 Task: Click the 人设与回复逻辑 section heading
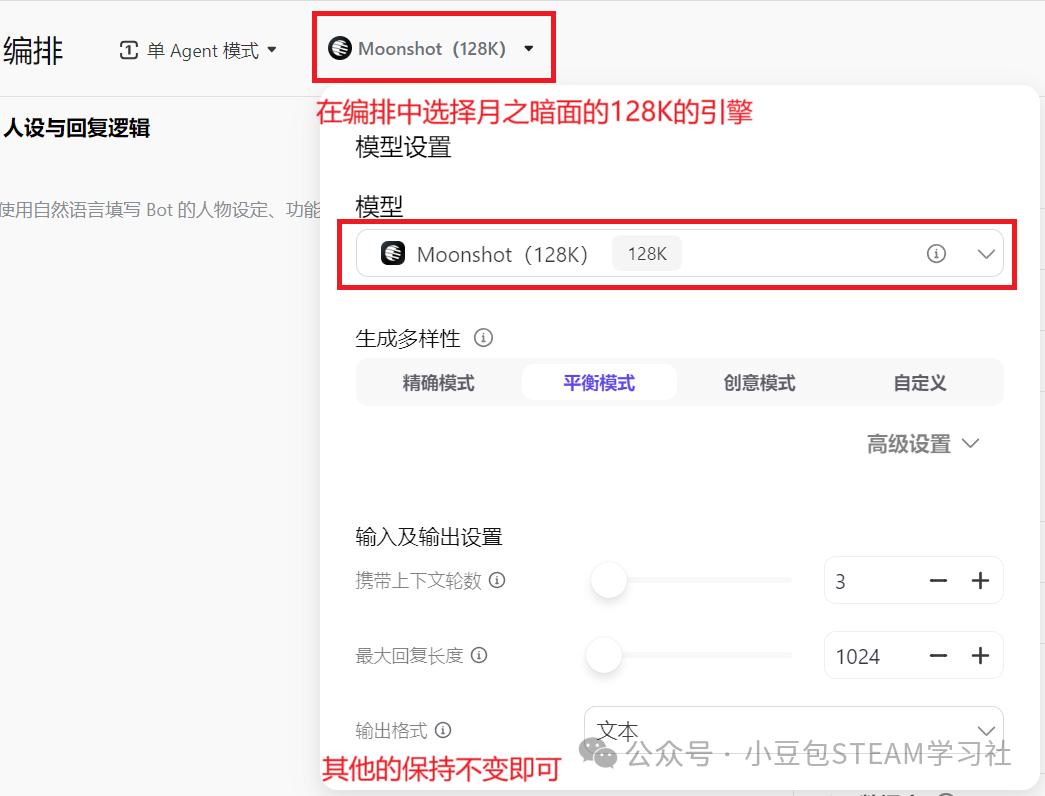click(77, 127)
